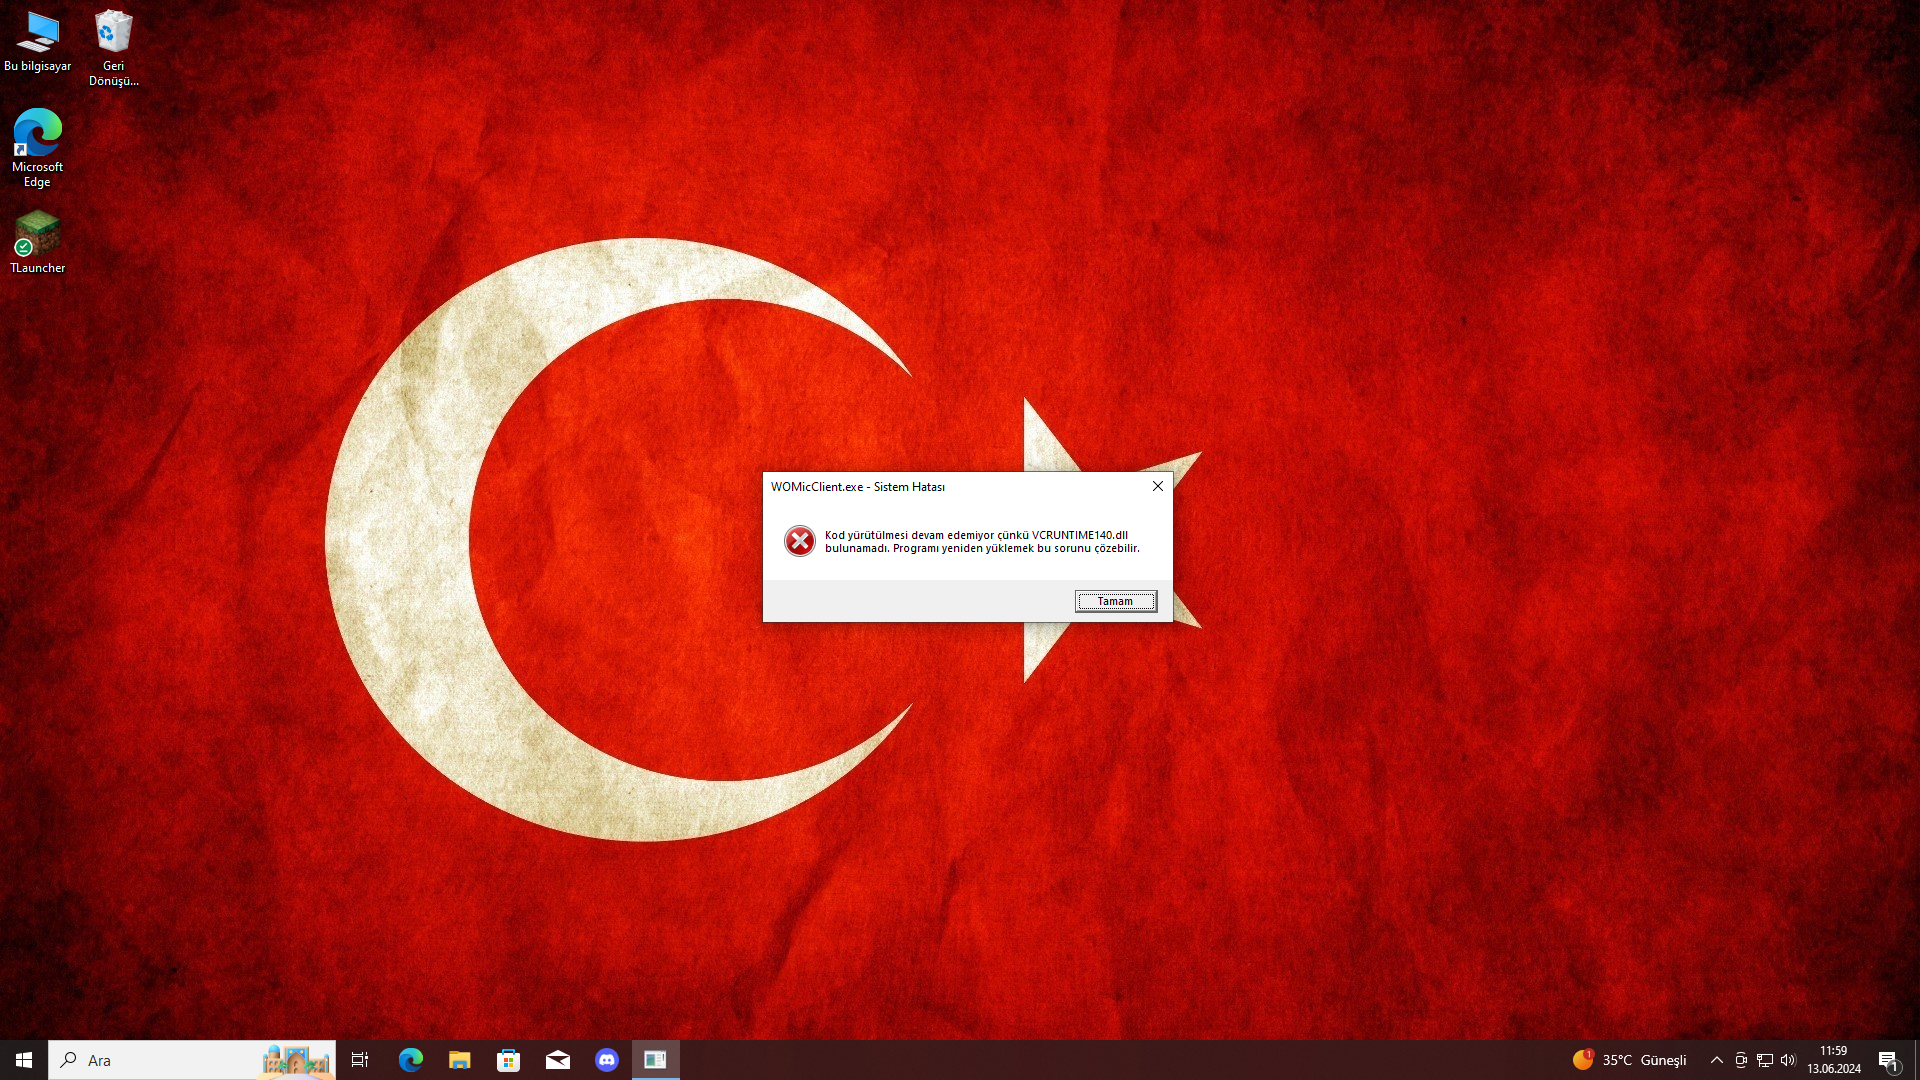Open the 35°C Güneşli weather widget
Screen dimensions: 1920x1080
tap(1630, 1060)
